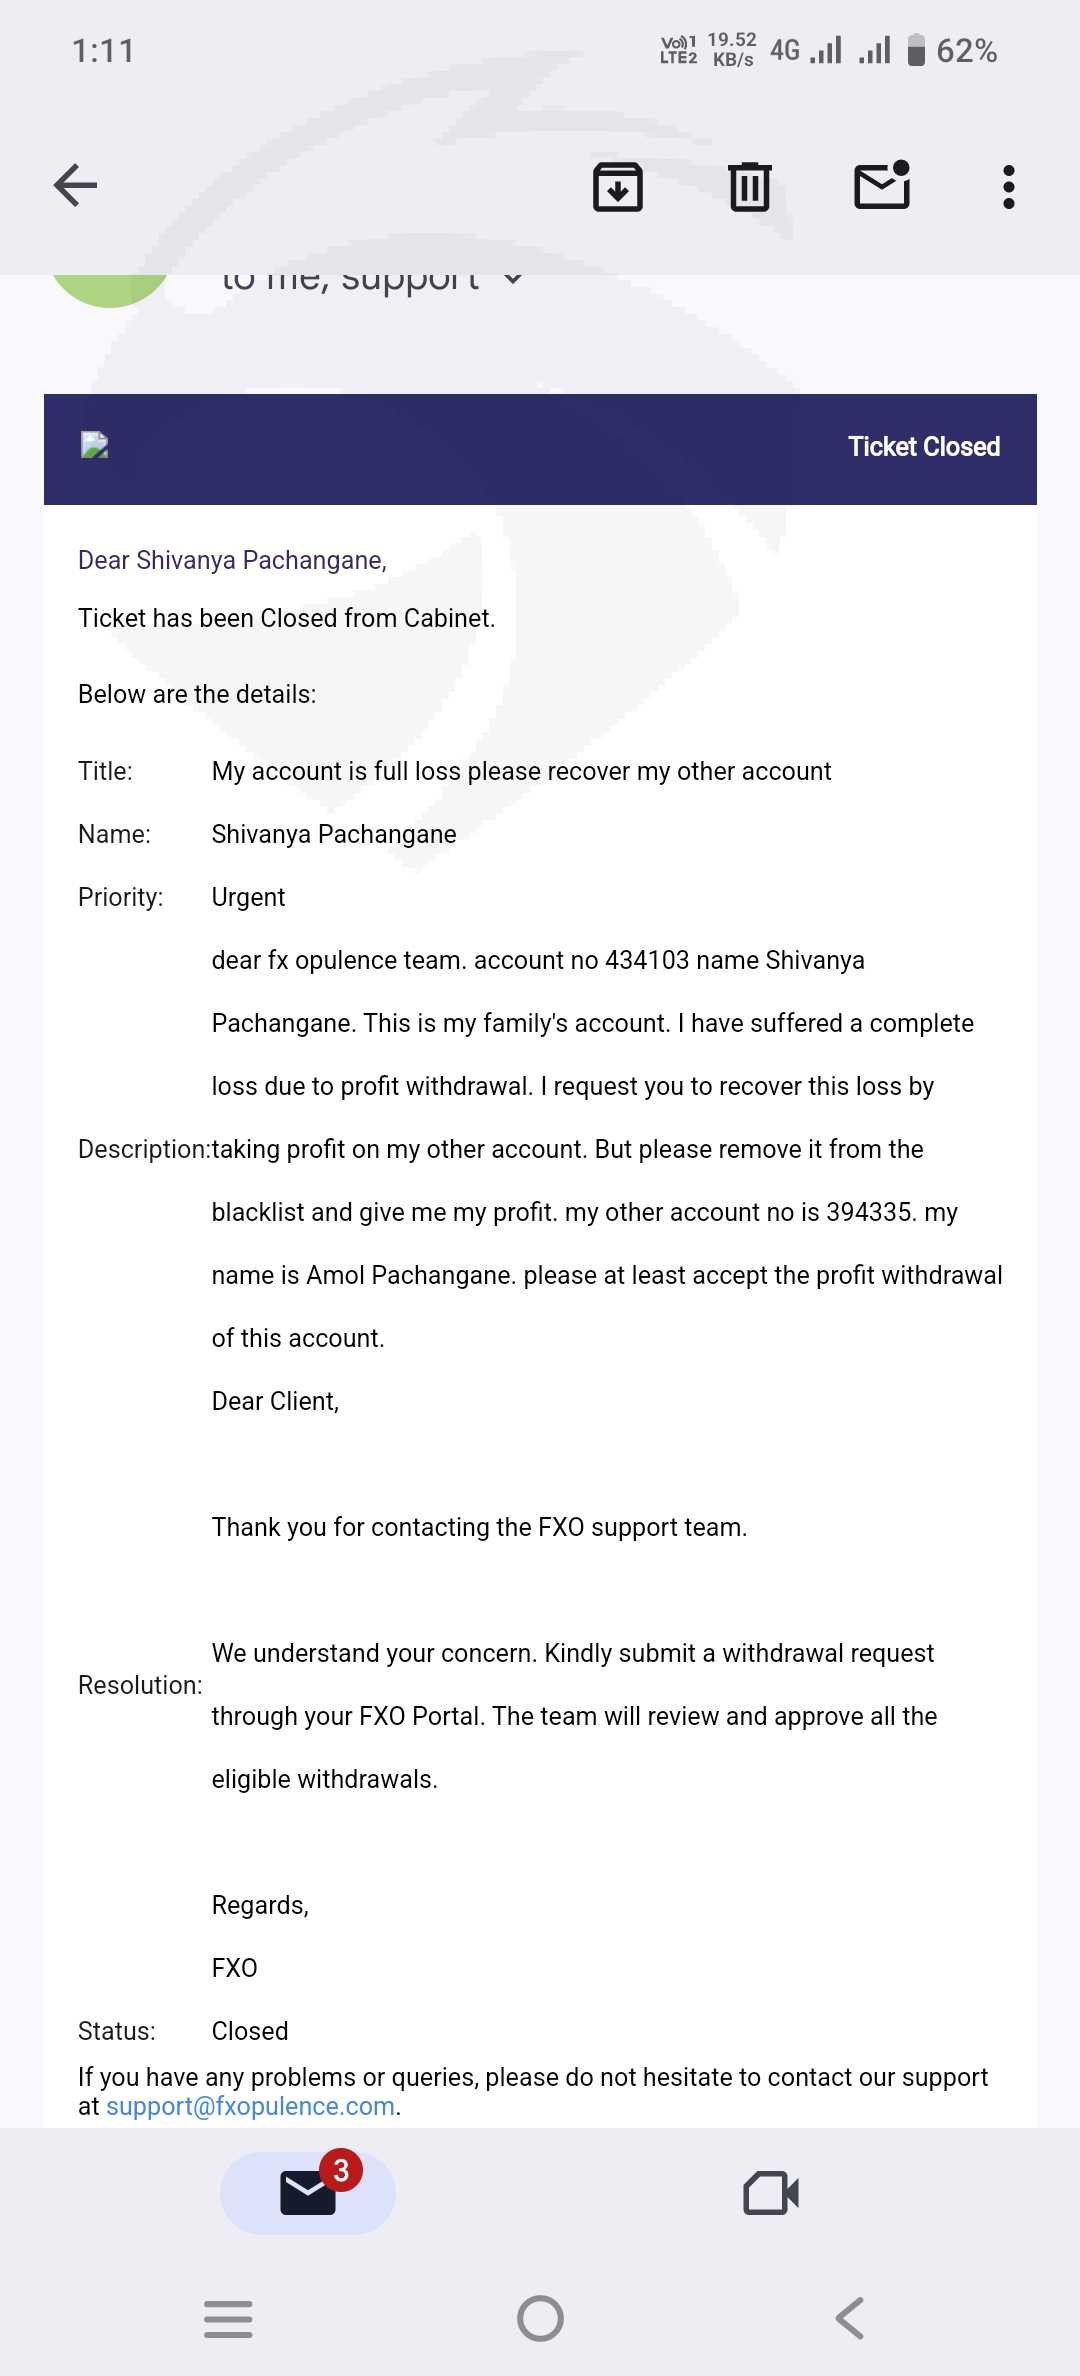Open the Meet video camera tab
1080x2376 pixels.
click(x=771, y=2193)
